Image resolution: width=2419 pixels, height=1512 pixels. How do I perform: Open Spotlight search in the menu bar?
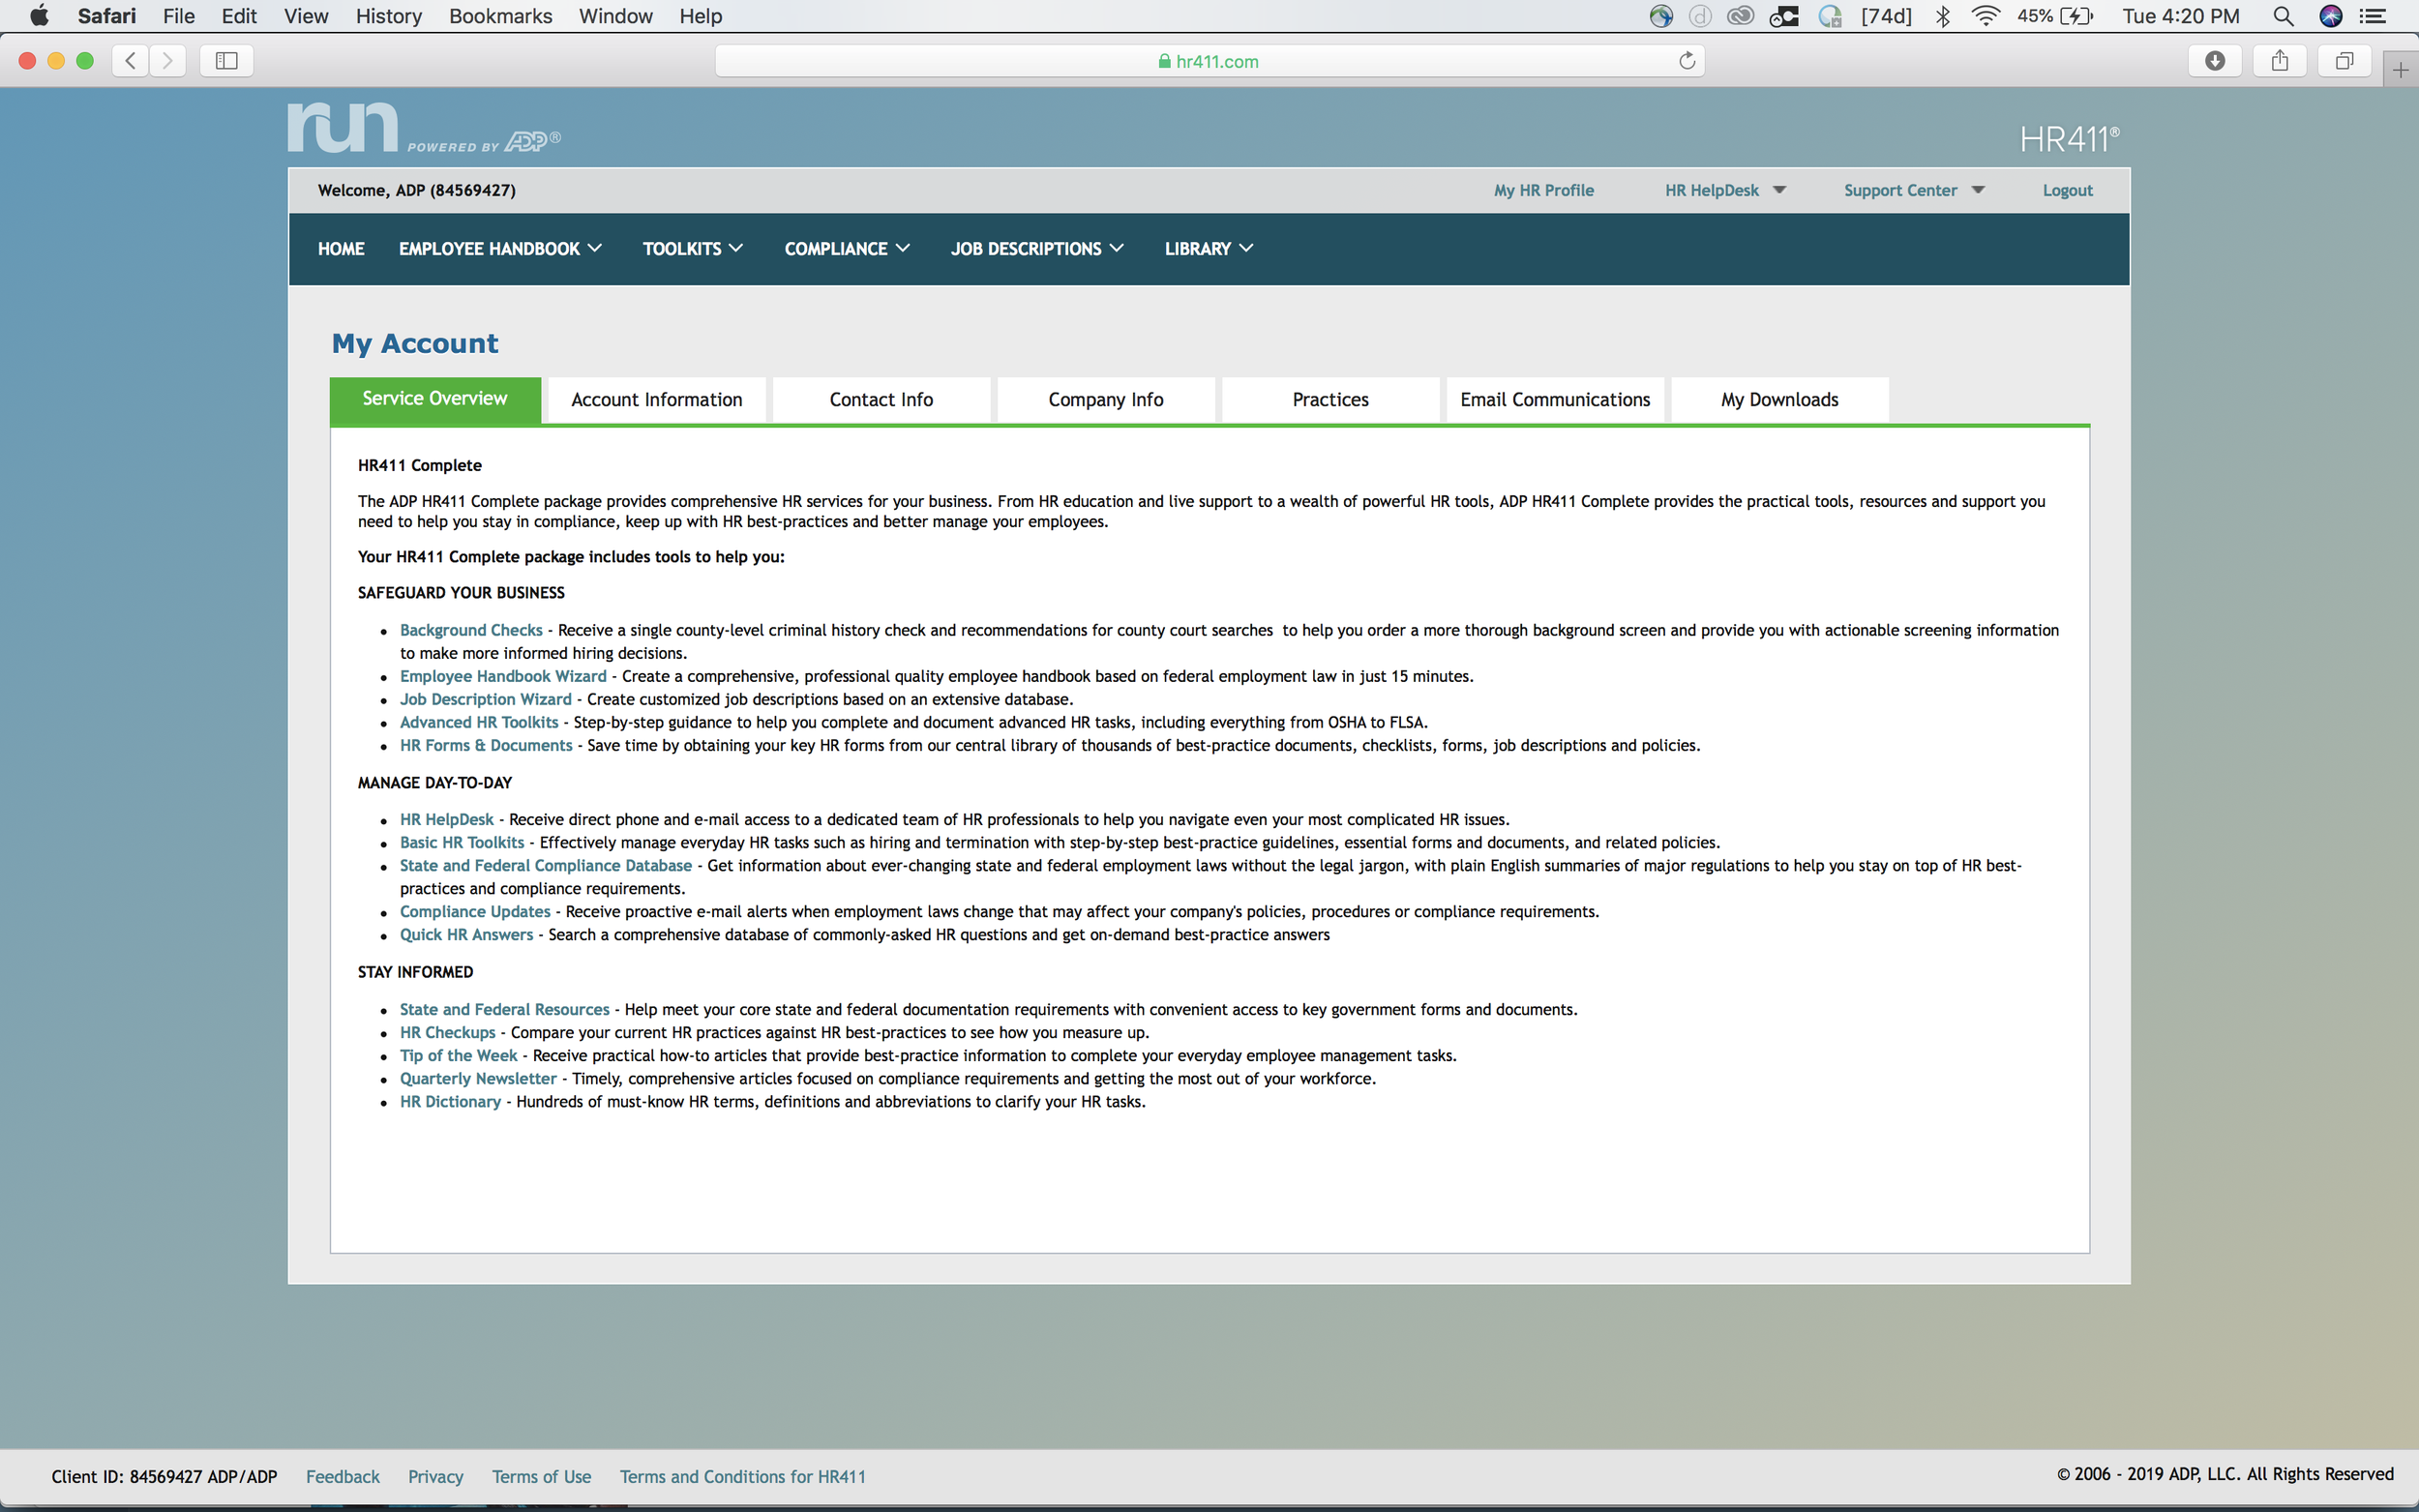2284,16
